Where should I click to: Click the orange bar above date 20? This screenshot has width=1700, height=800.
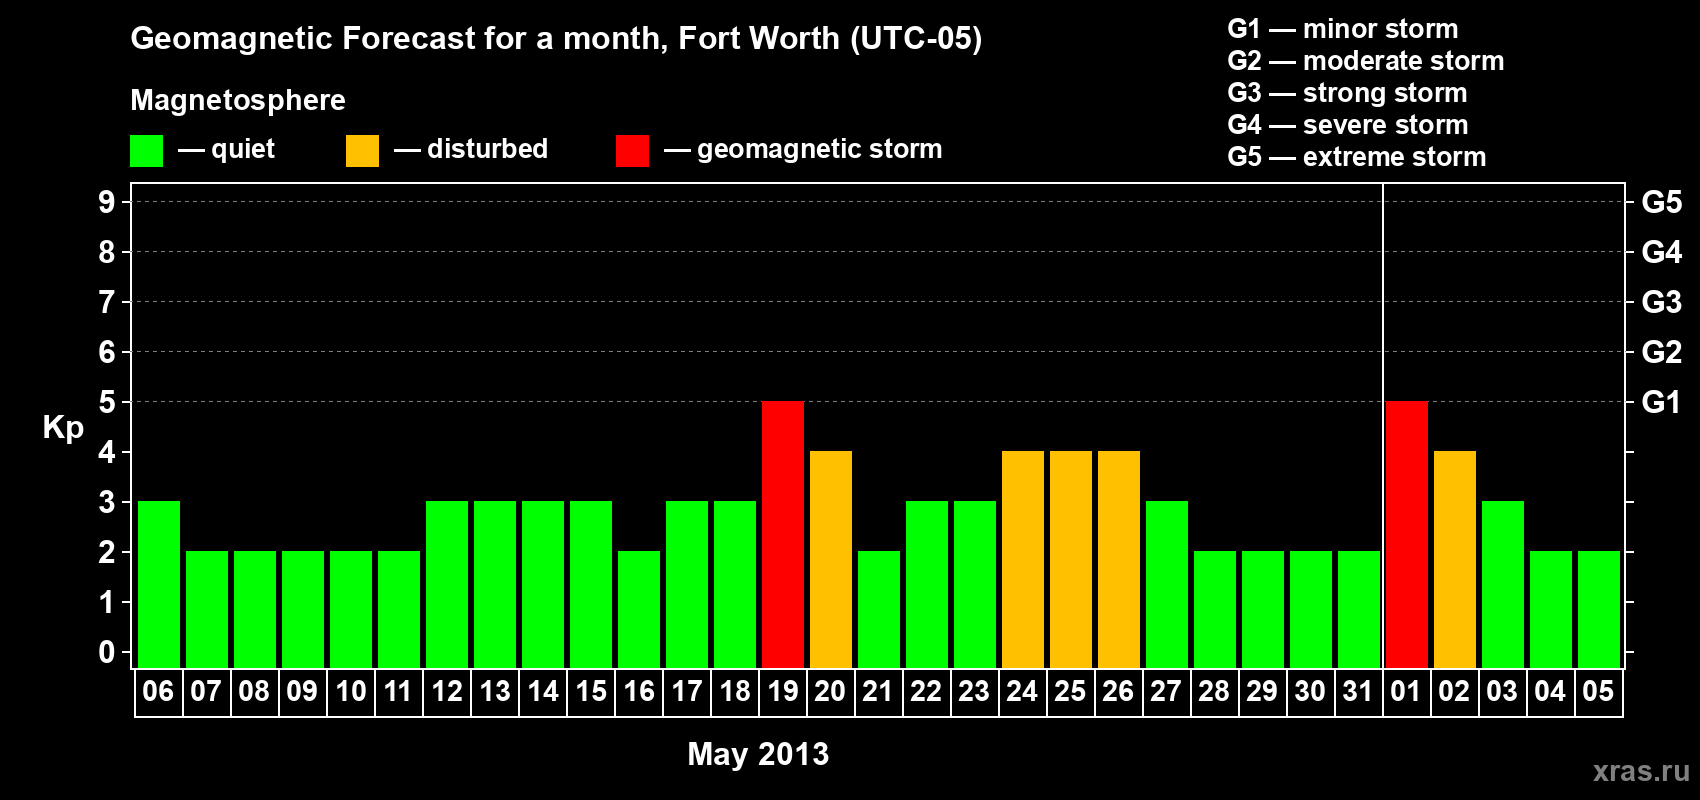point(831,559)
